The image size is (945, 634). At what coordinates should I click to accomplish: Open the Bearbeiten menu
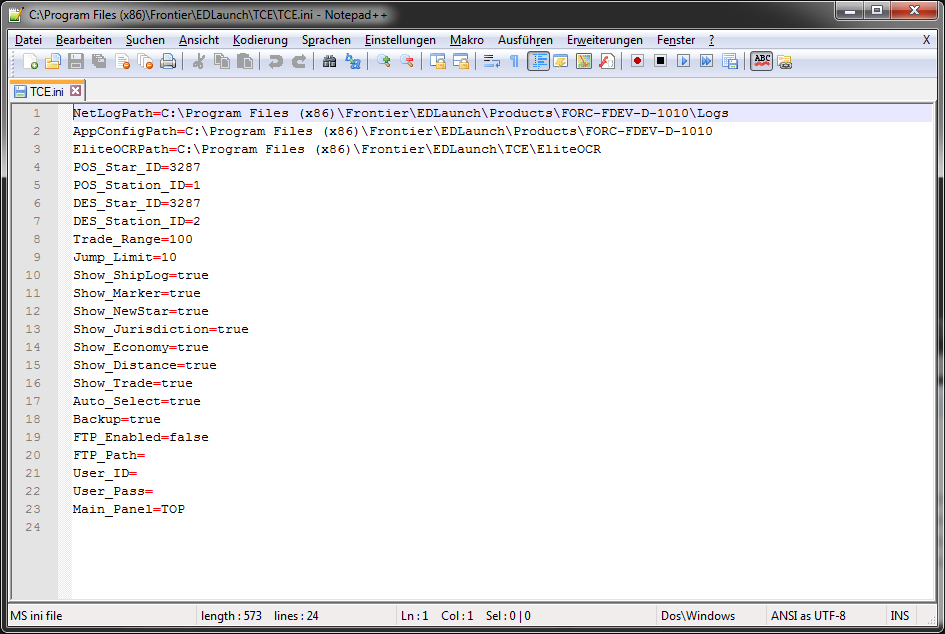click(84, 40)
